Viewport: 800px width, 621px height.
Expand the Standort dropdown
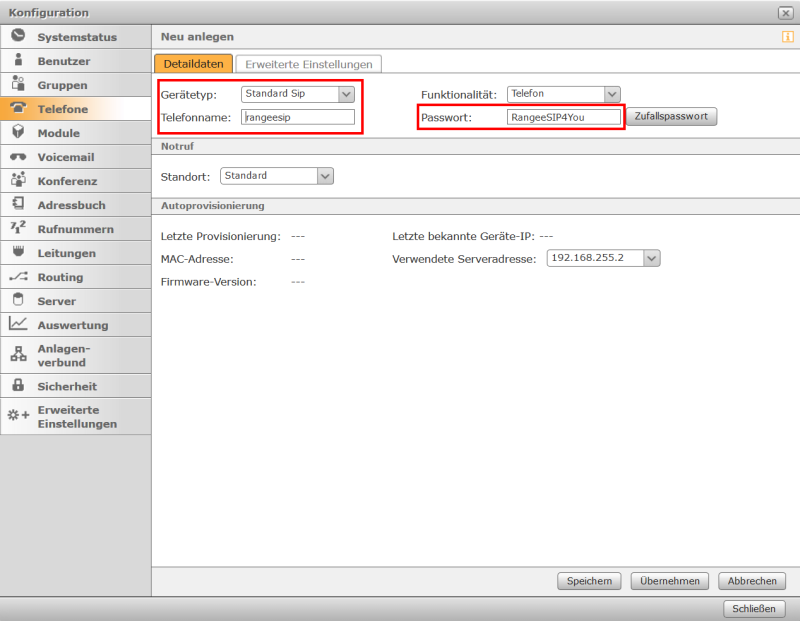click(x=324, y=176)
